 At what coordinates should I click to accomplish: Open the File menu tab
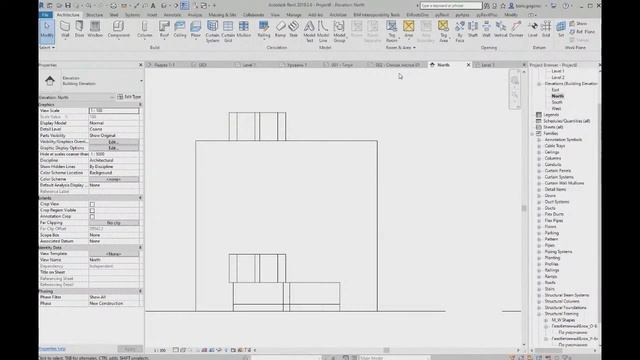46,15
